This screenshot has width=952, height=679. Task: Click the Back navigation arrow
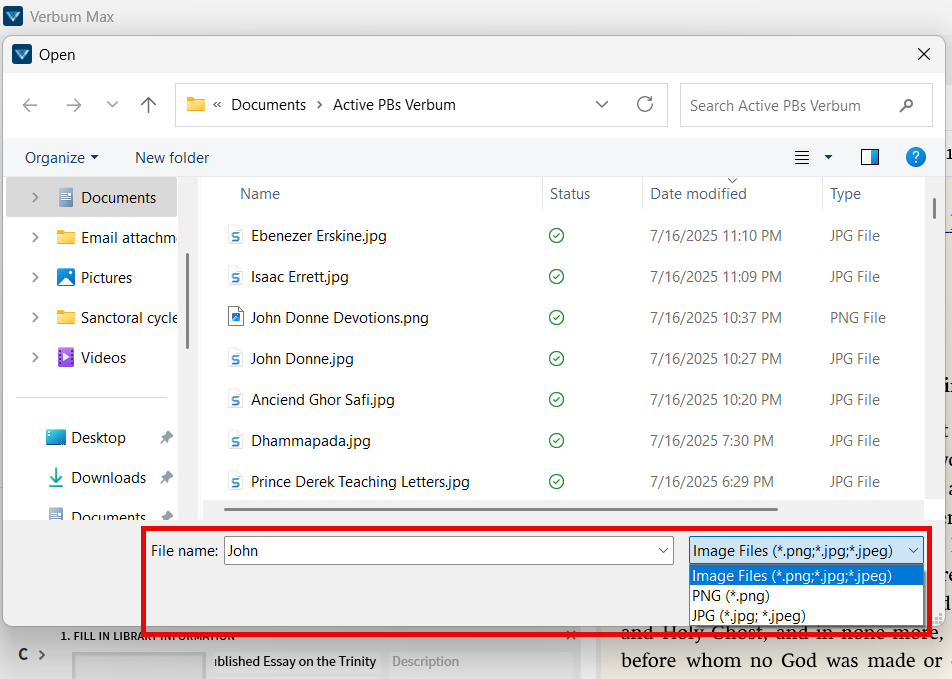(30, 105)
